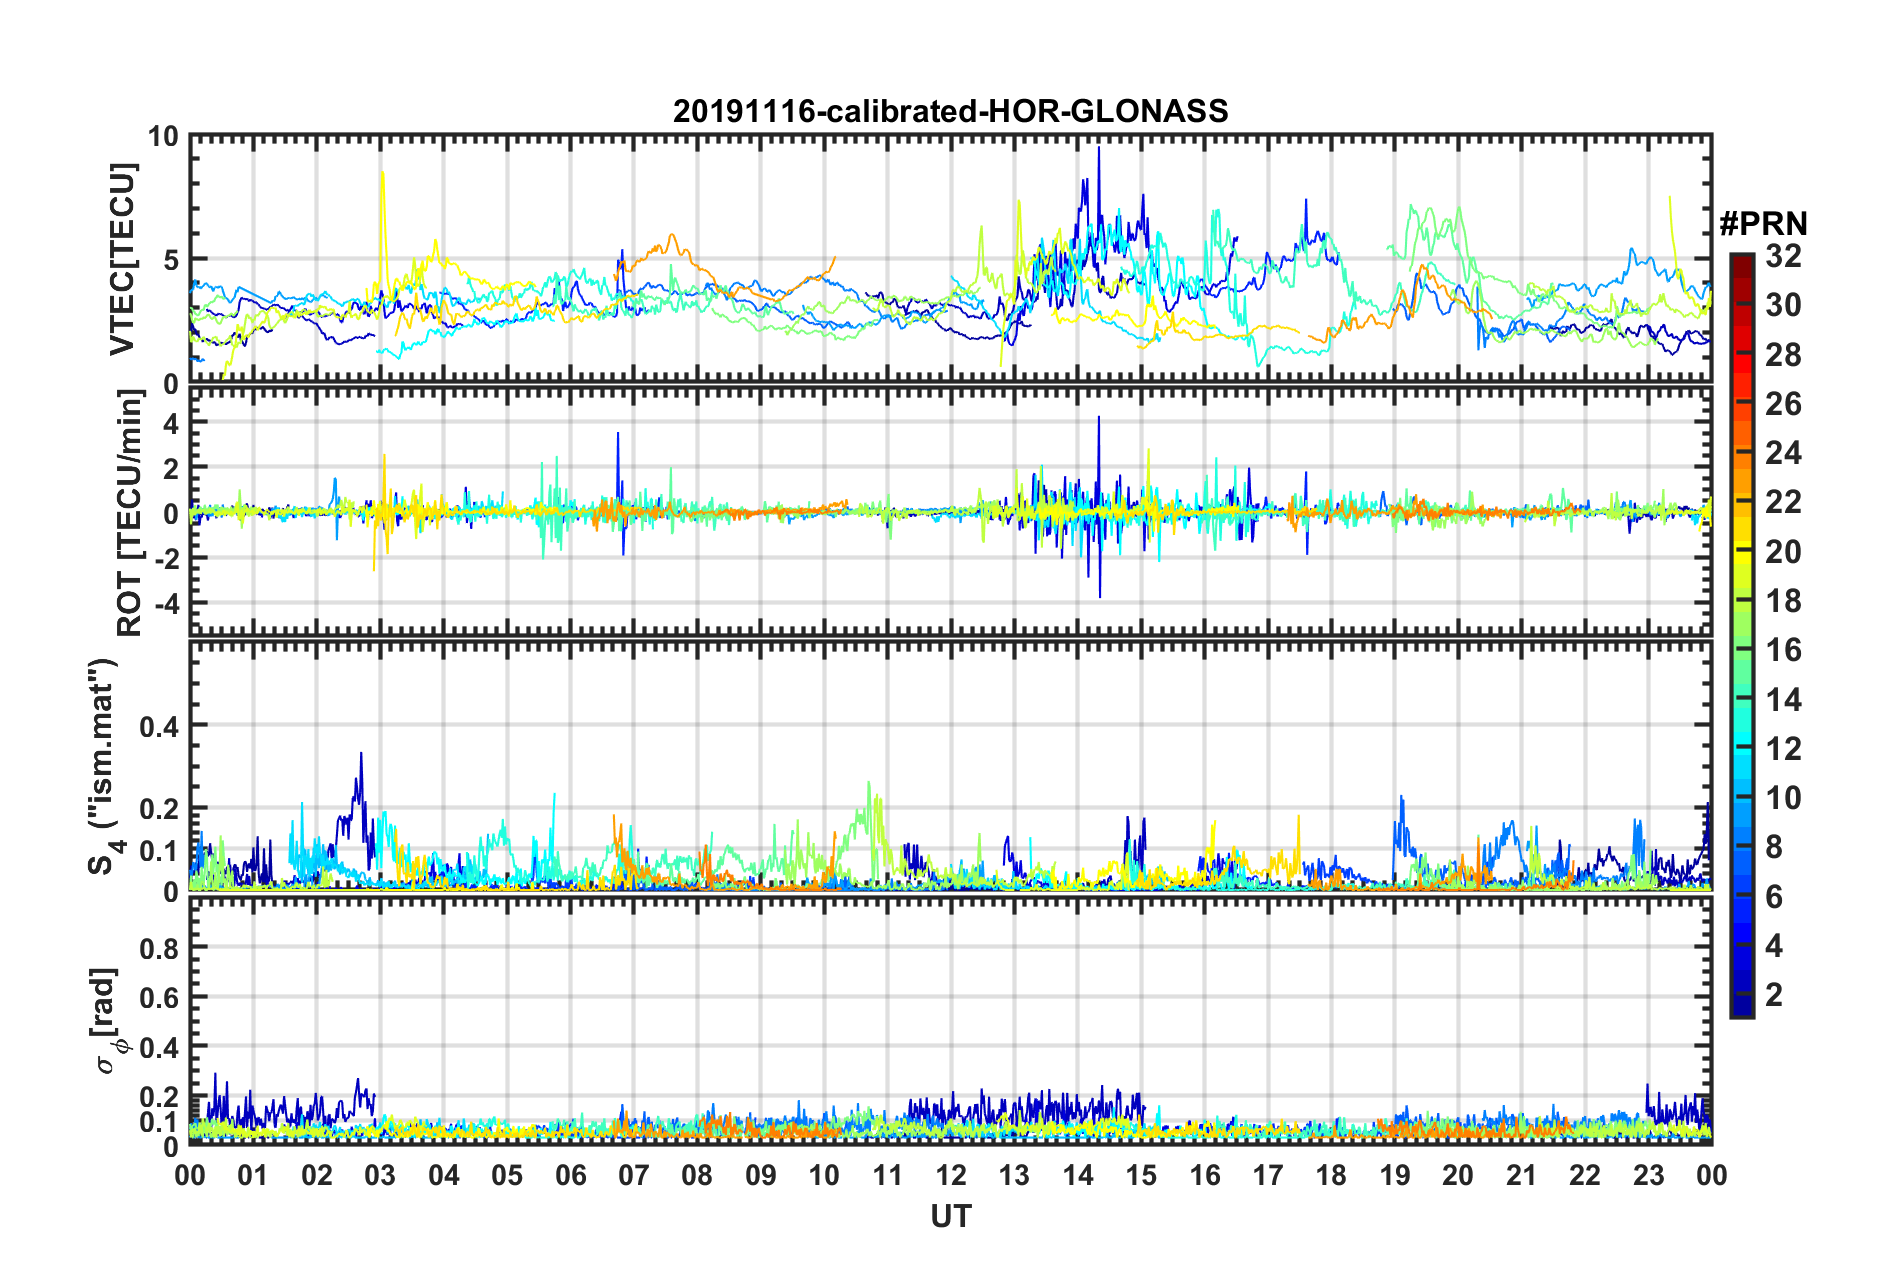Click the plot title 20191116-calibrated-HOR-GLONASS

click(x=950, y=111)
